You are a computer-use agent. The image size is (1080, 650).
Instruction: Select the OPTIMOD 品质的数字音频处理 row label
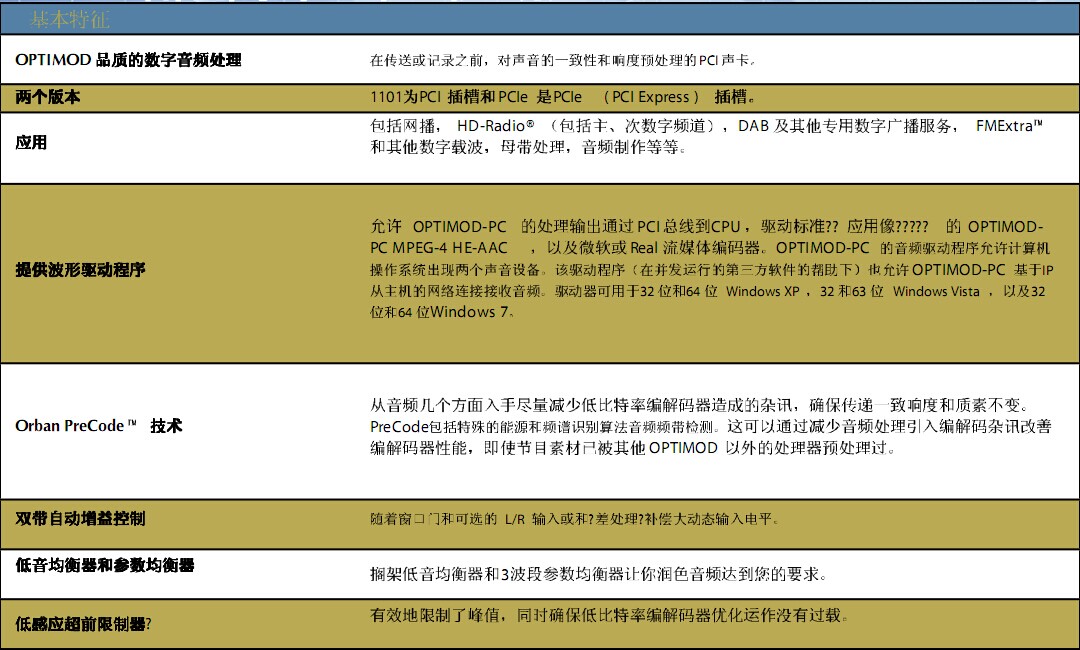tap(128, 60)
